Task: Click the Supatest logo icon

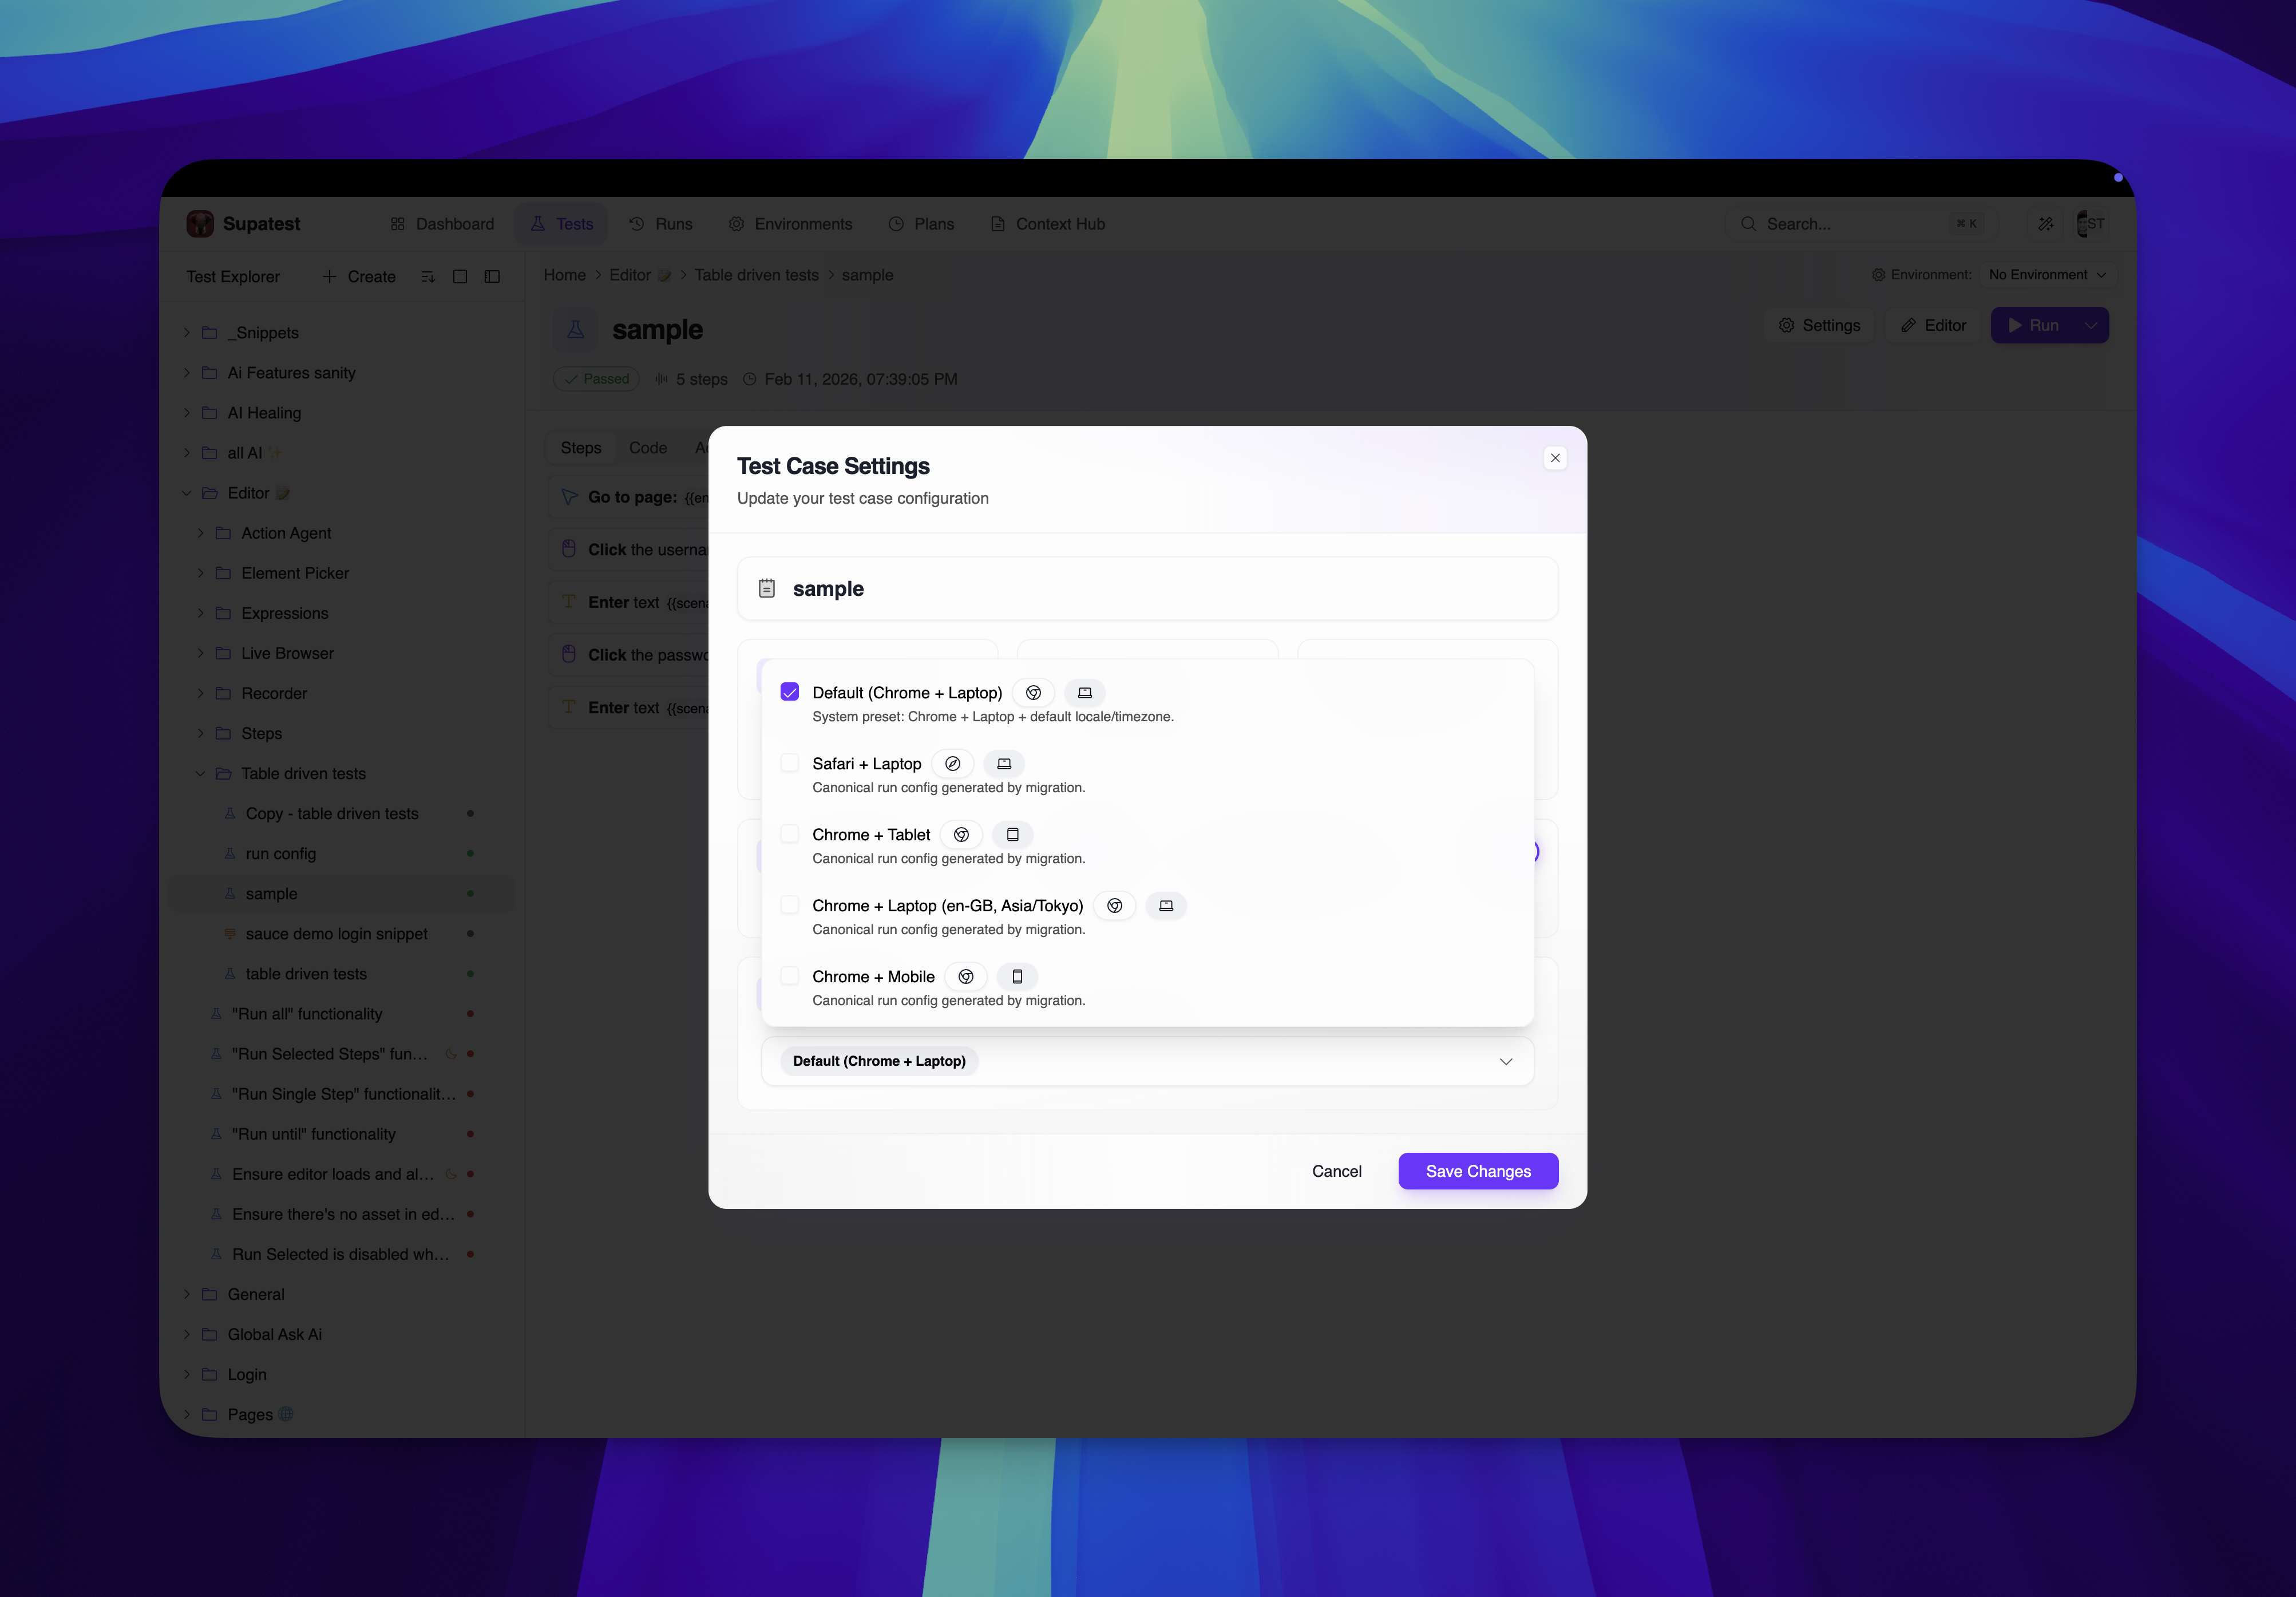Action: pyautogui.click(x=200, y=223)
